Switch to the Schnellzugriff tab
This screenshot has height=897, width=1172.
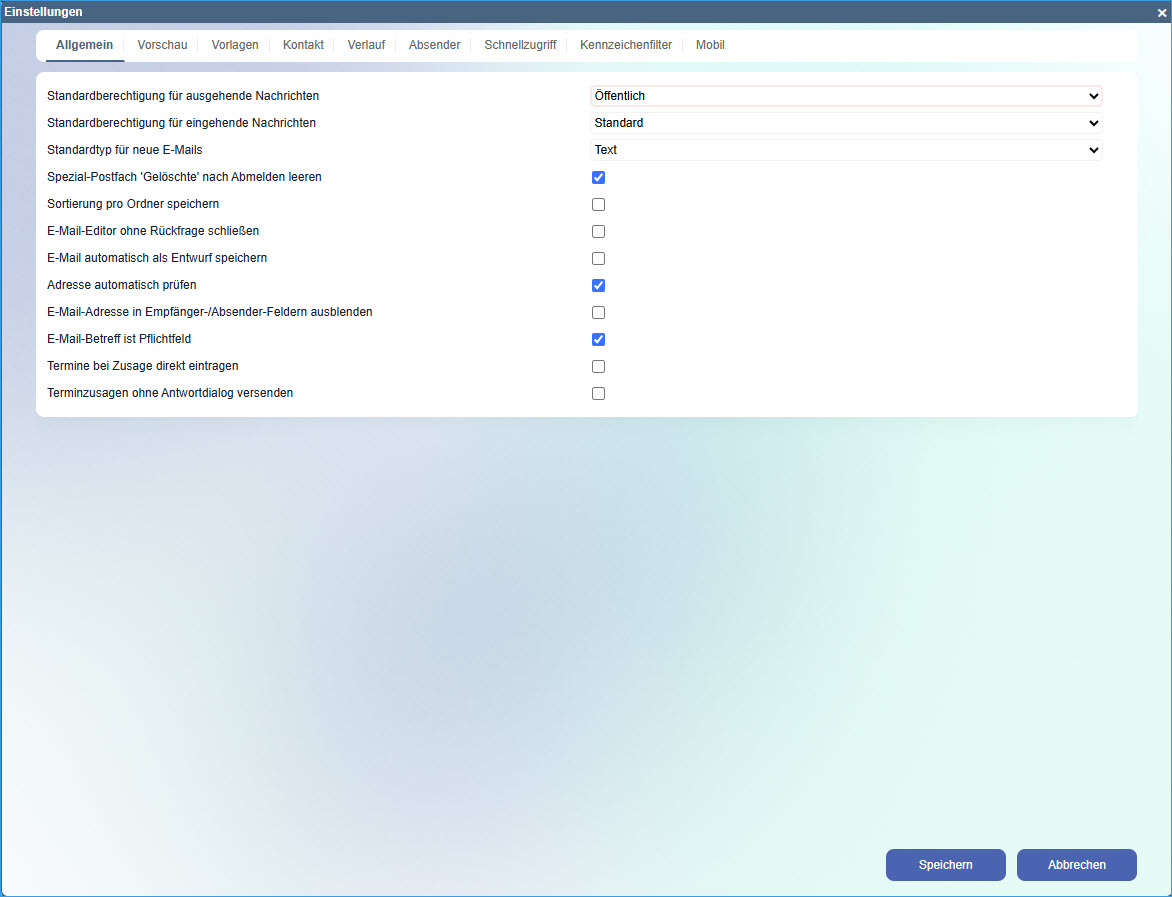coord(520,45)
